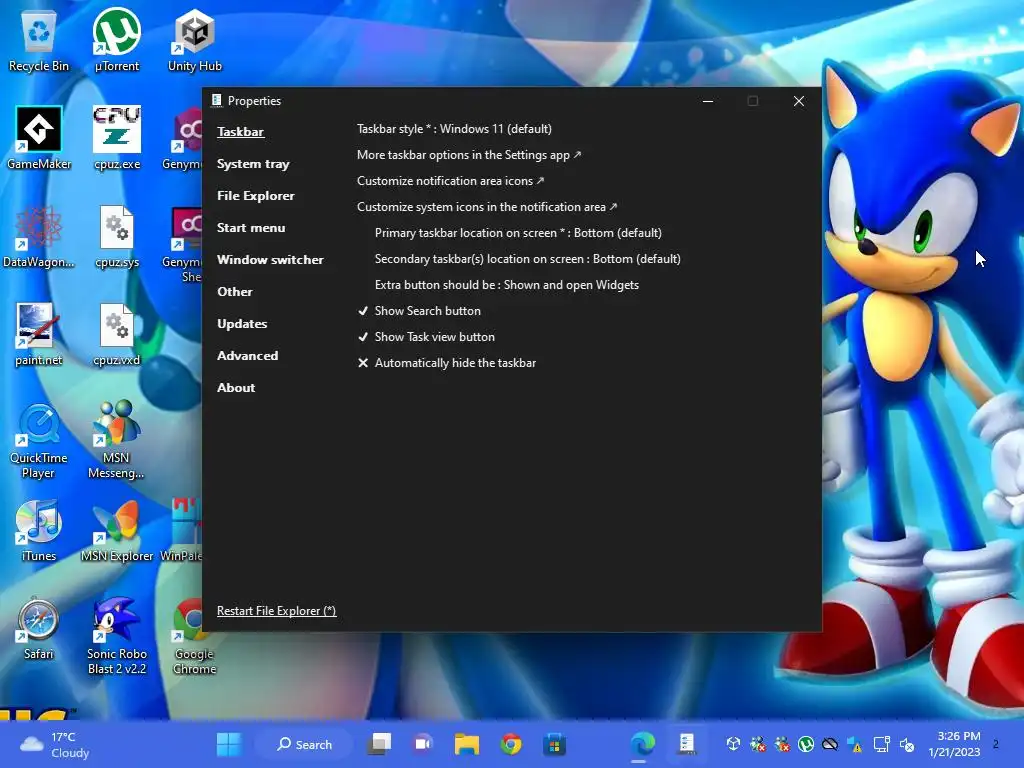1024x768 pixels.
Task: Click the muted volume tray icon
Action: click(906, 744)
